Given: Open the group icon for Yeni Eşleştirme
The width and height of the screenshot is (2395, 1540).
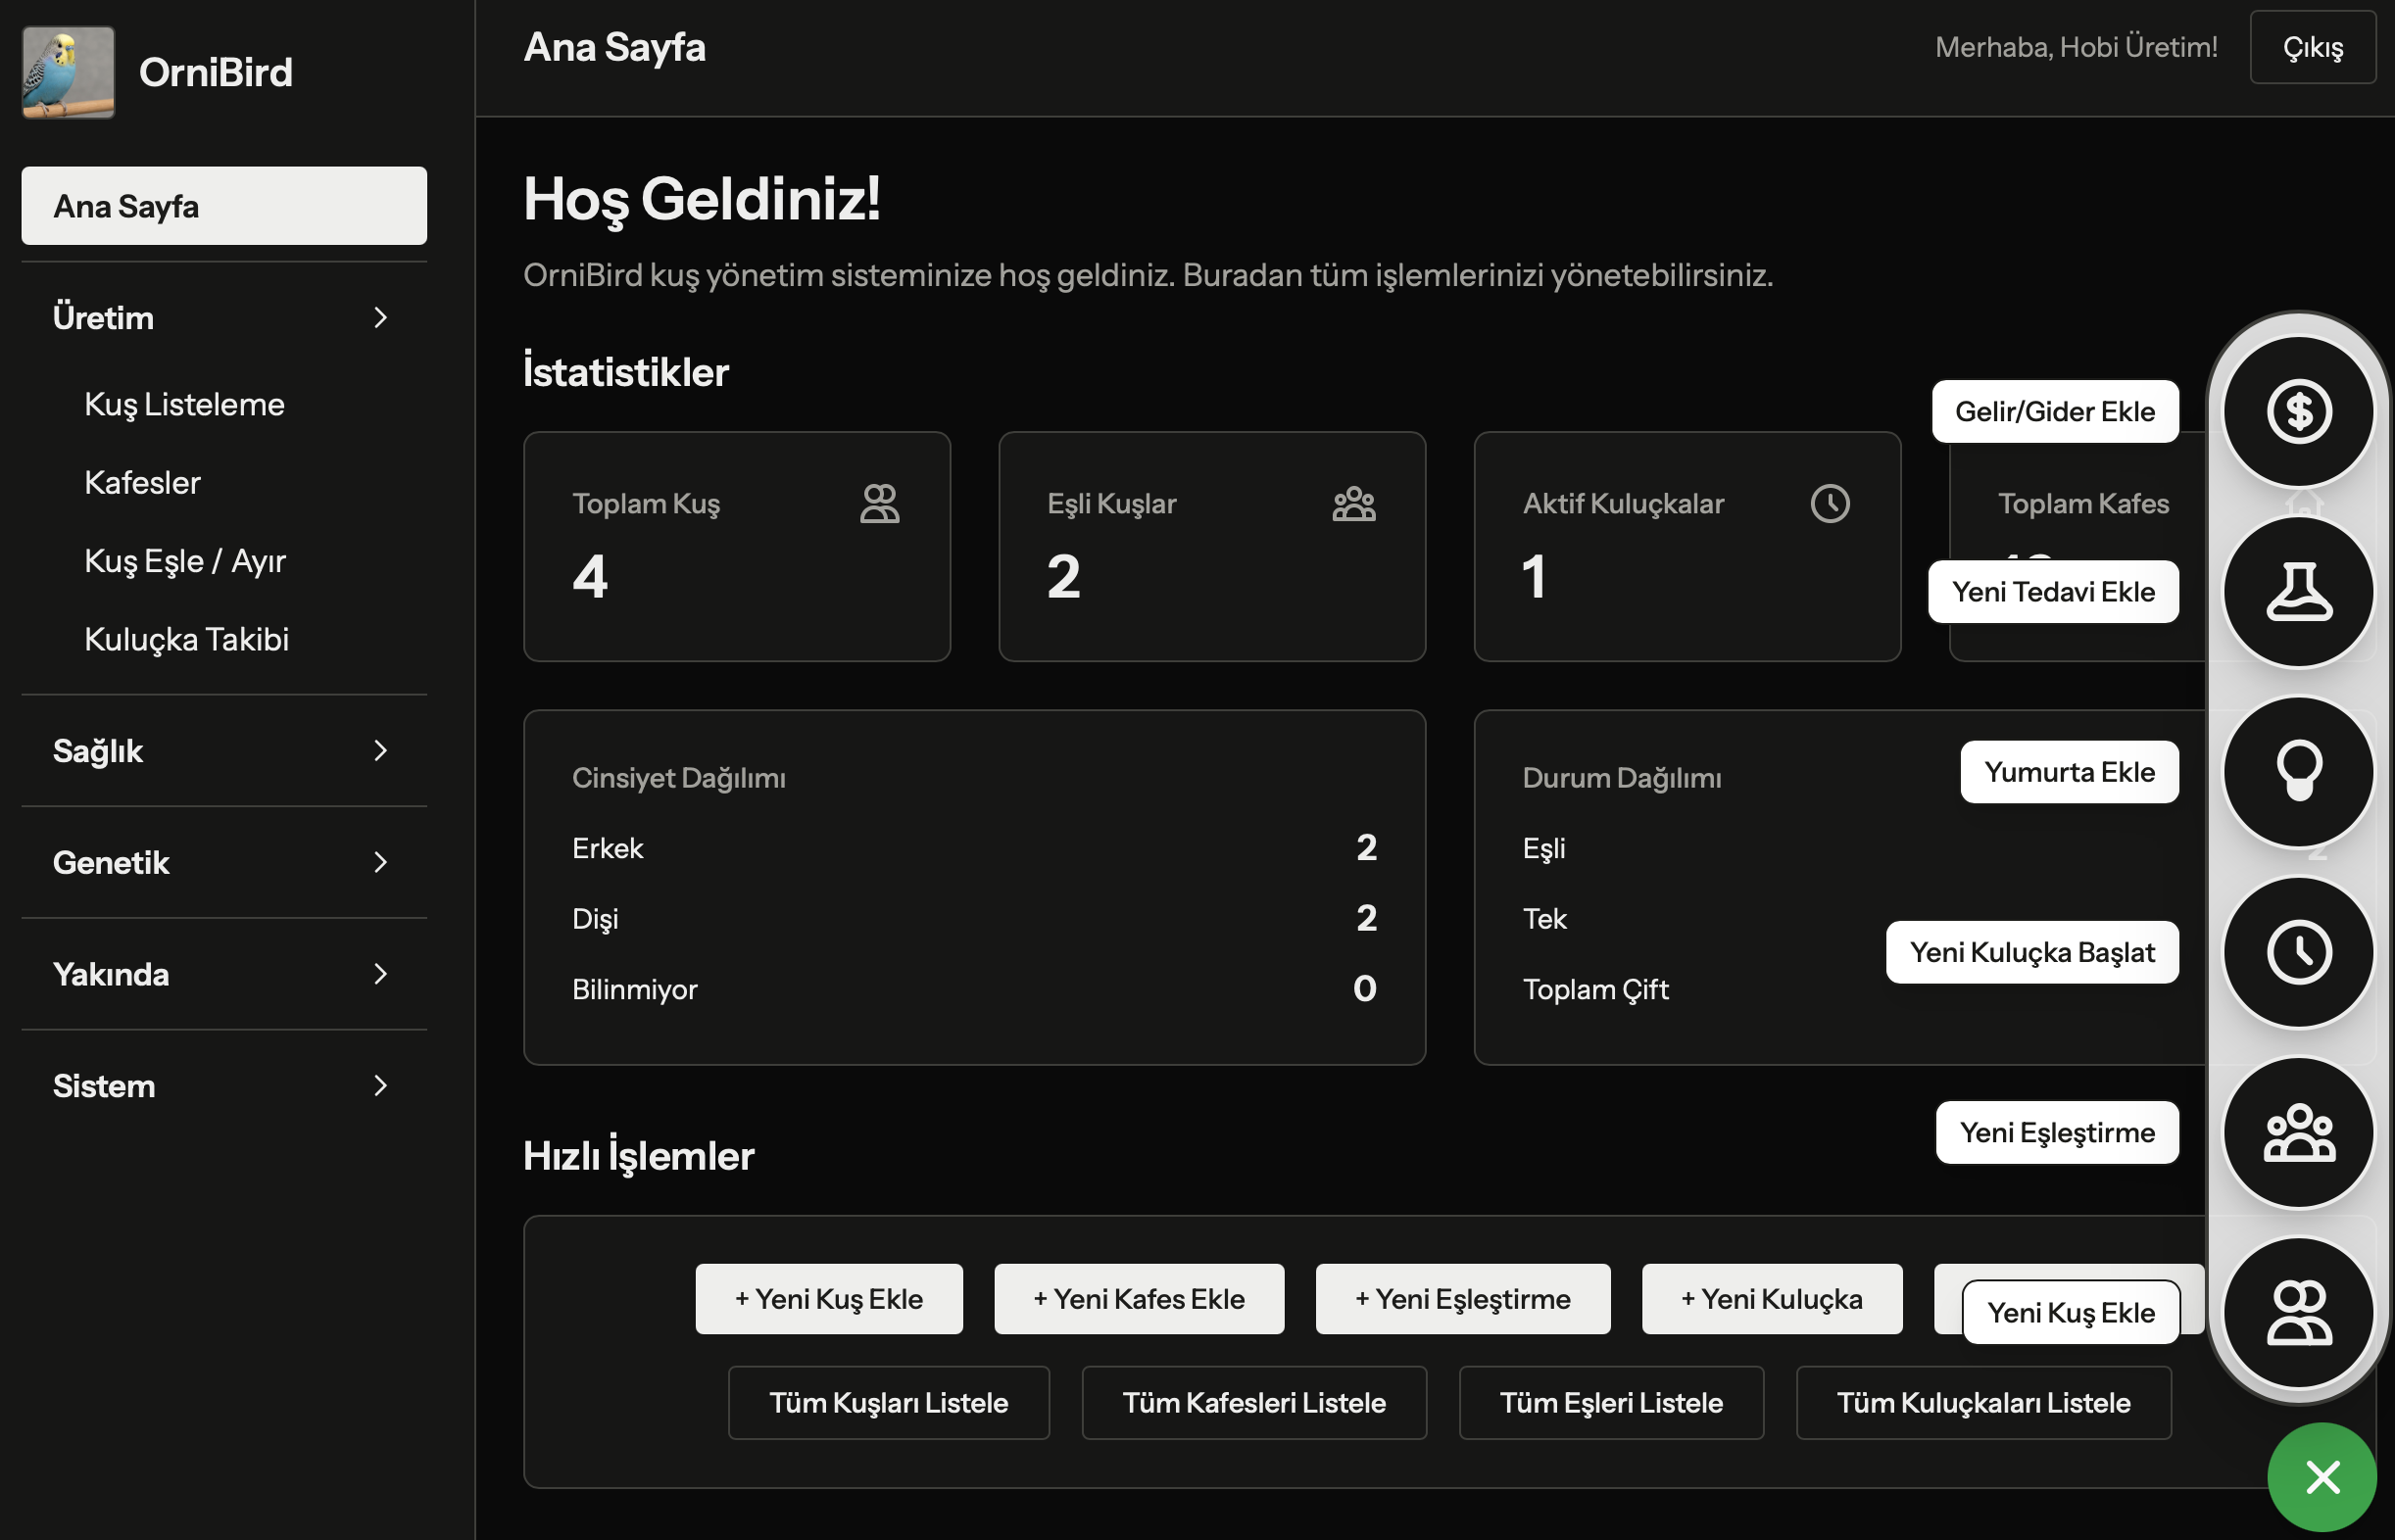Looking at the screenshot, I should click(2299, 1131).
